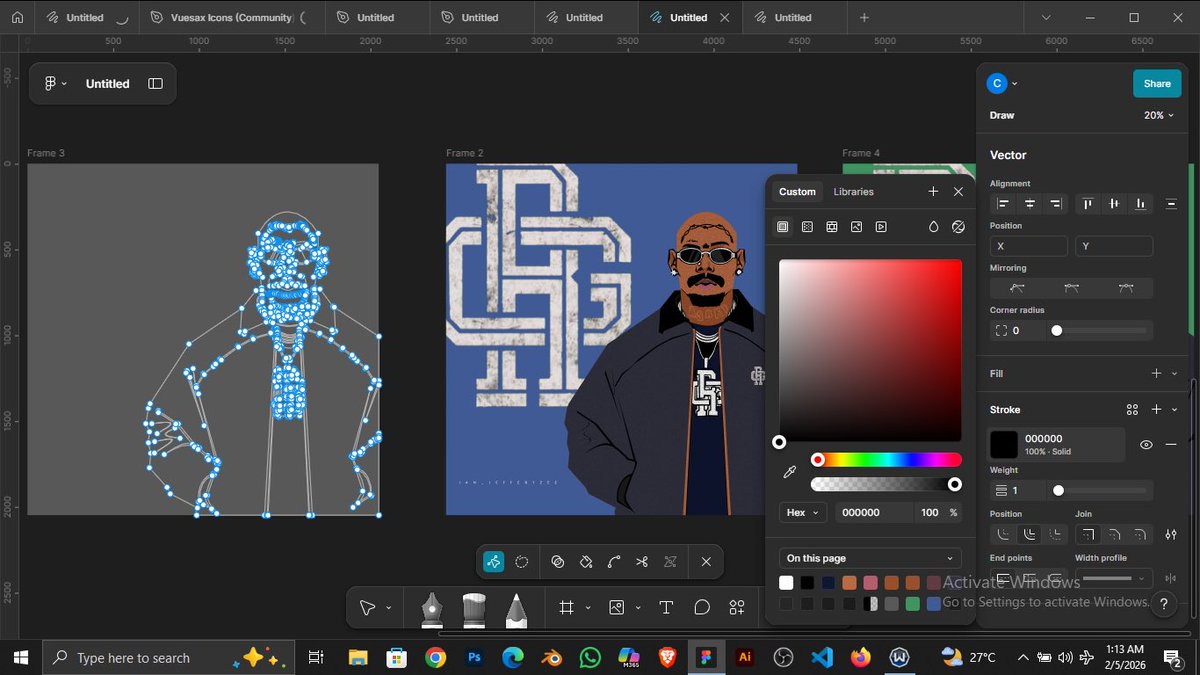This screenshot has height=675, width=1200.
Task: Close the color picker popup
Action: pyautogui.click(x=958, y=191)
